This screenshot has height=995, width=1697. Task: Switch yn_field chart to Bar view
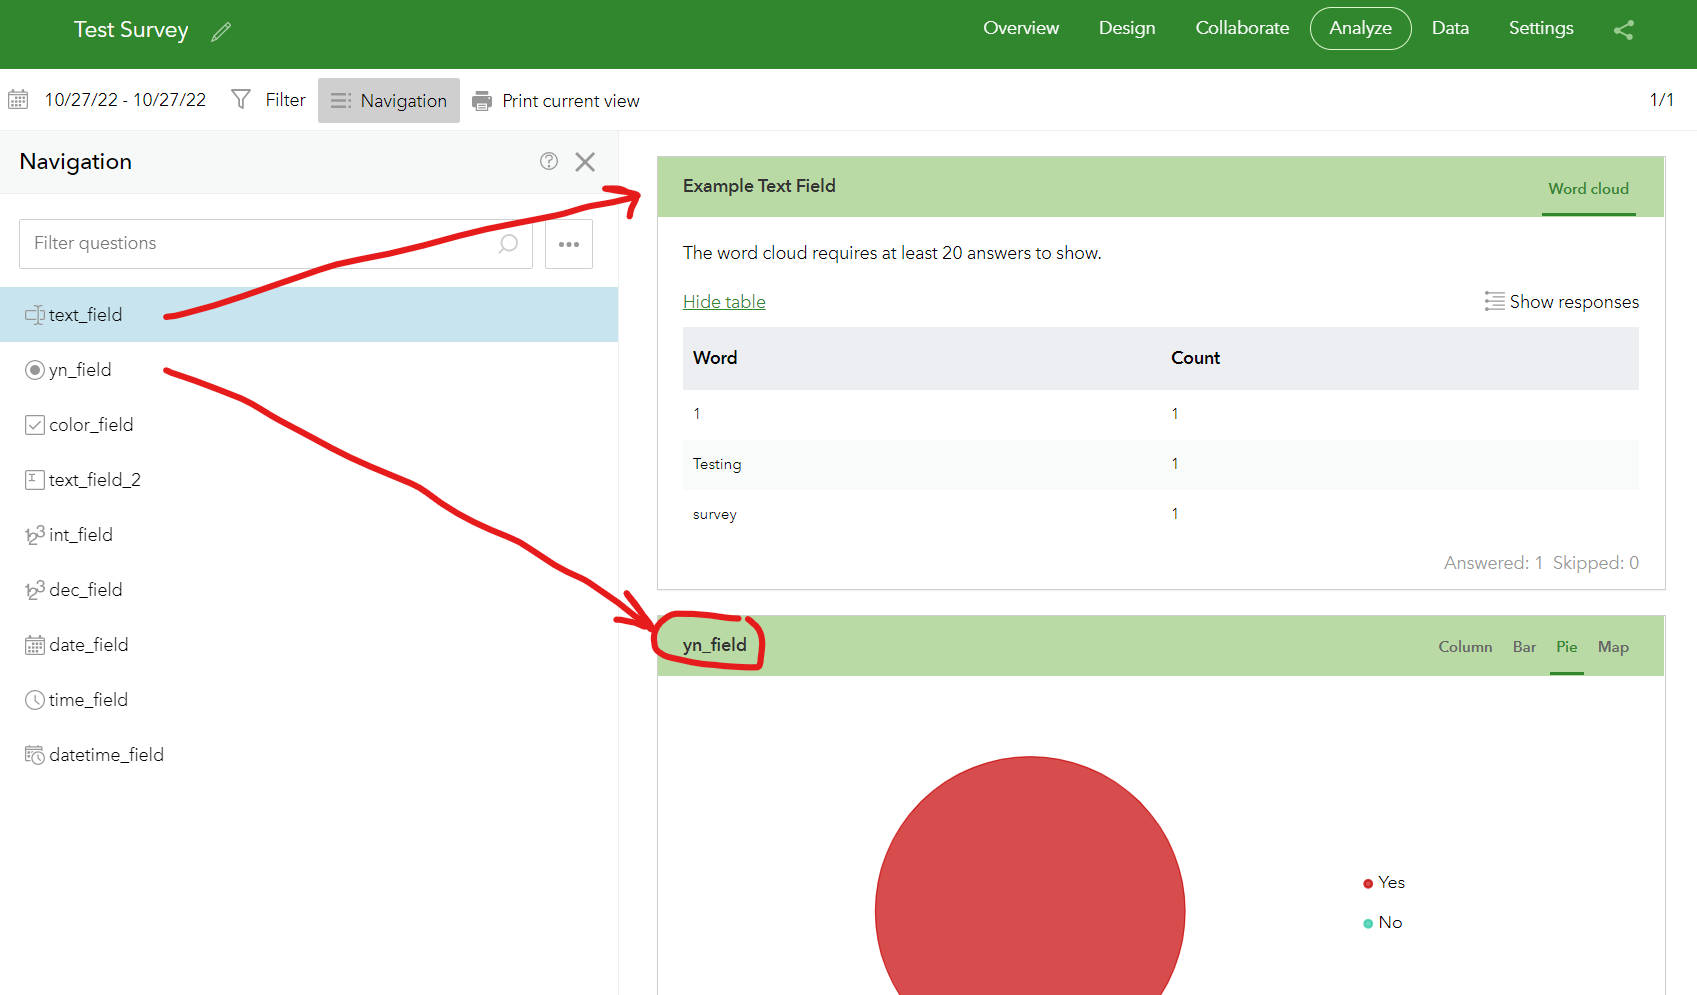(x=1523, y=646)
